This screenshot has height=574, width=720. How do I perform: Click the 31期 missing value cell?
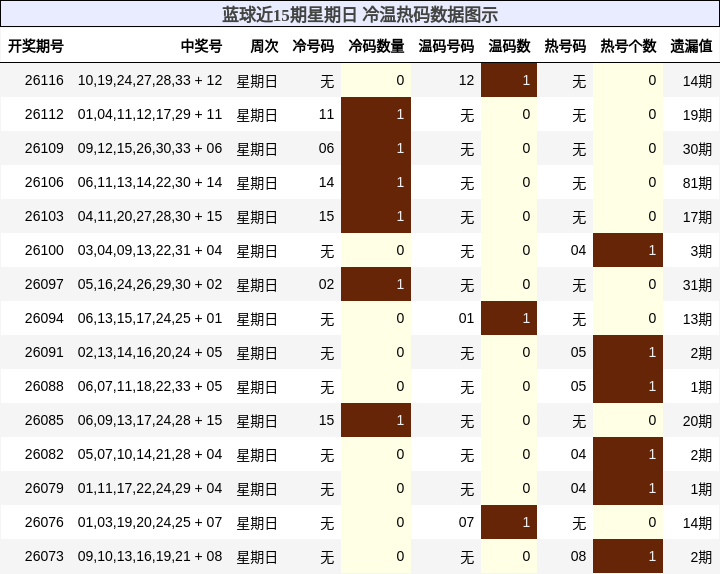pos(697,285)
